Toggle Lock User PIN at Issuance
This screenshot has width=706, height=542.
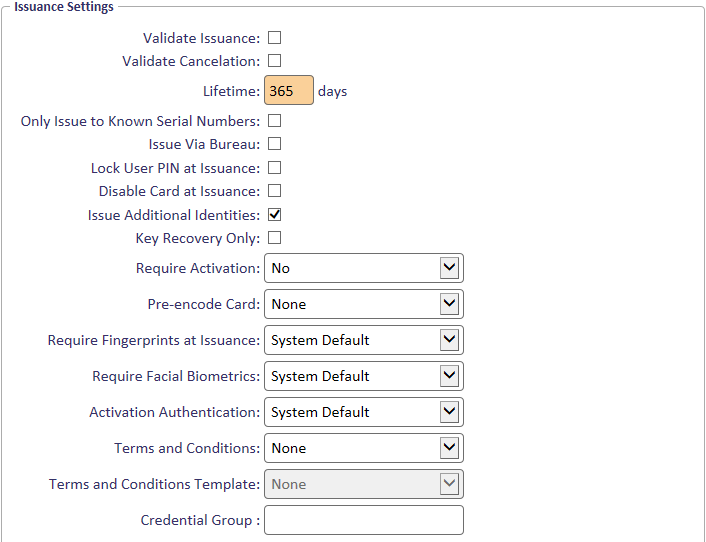275,168
